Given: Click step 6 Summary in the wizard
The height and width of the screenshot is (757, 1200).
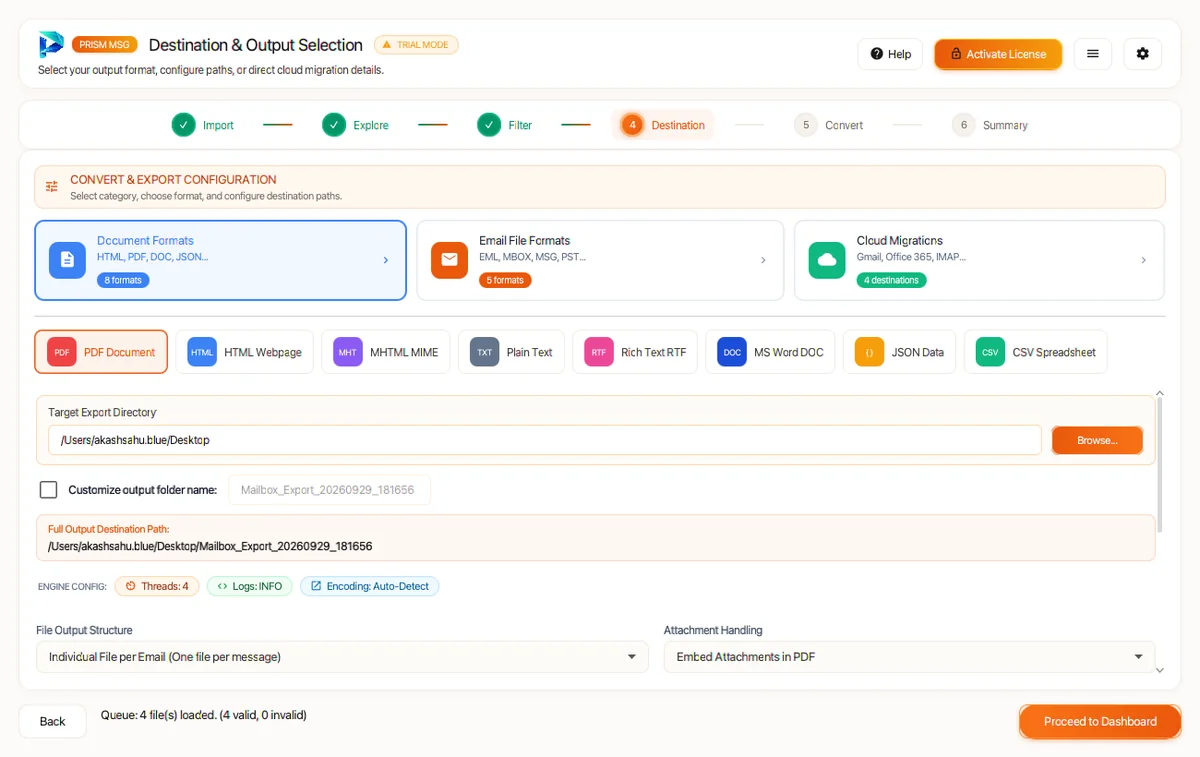Looking at the screenshot, I should 990,125.
